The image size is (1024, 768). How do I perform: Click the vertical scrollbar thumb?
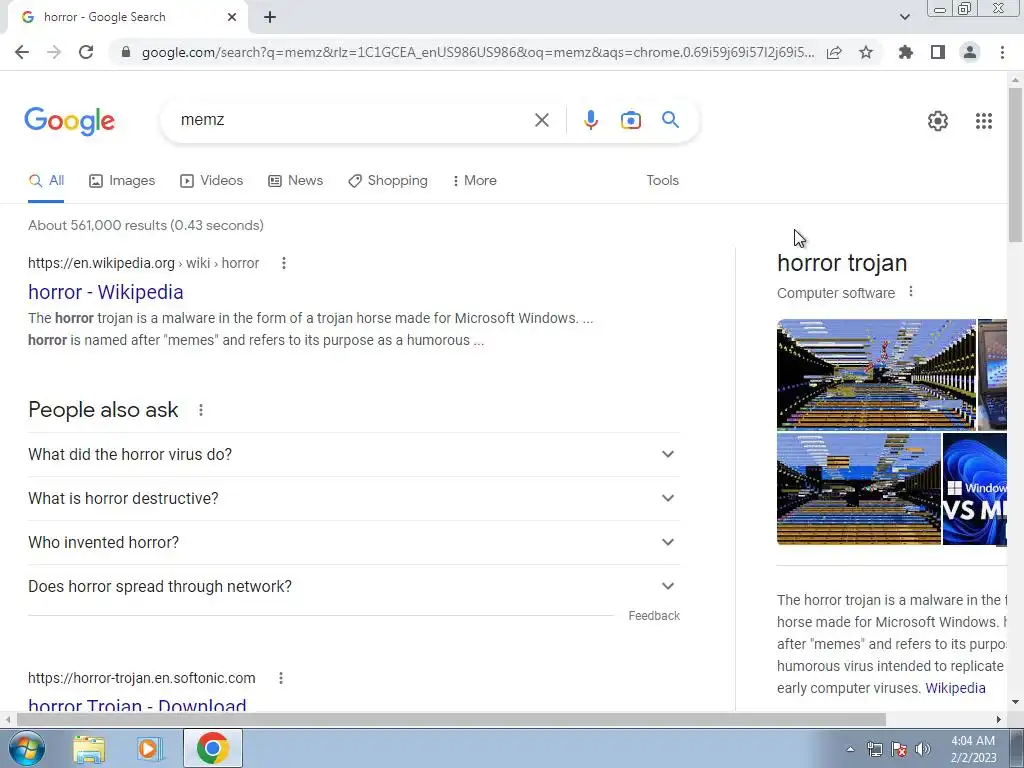[1016, 164]
